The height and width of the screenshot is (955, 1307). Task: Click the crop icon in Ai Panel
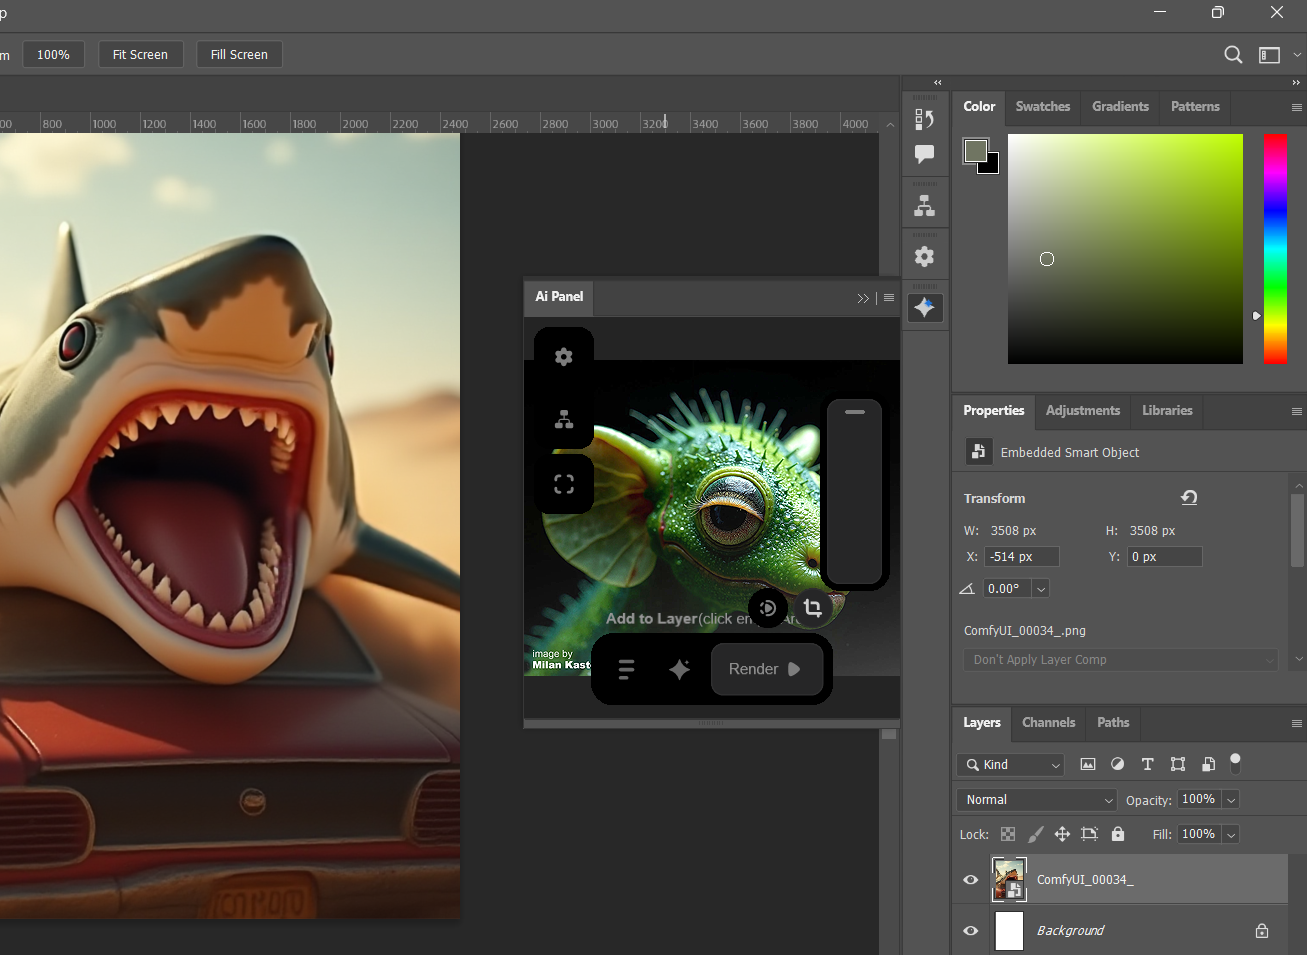[x=812, y=608]
